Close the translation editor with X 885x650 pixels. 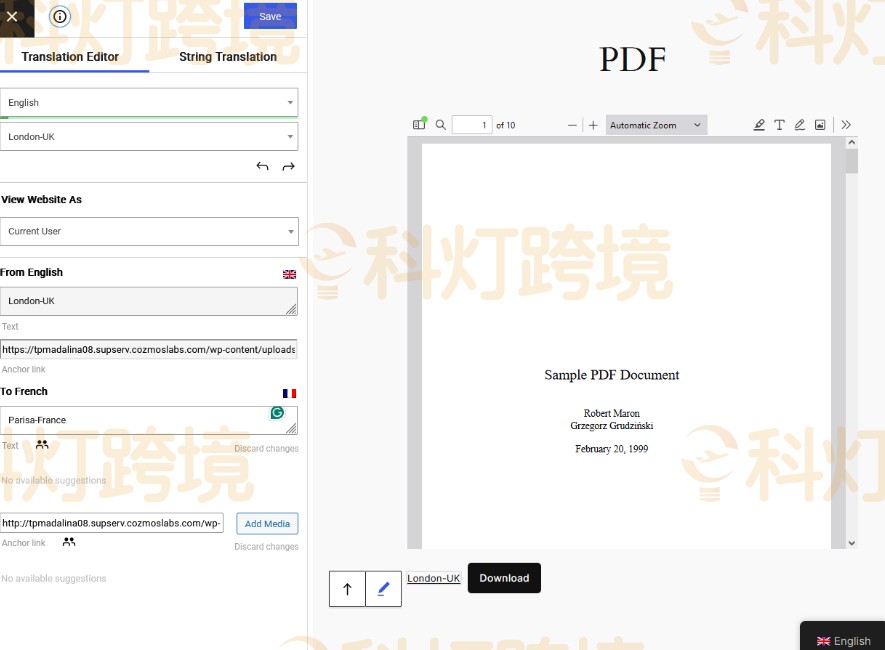[12, 17]
